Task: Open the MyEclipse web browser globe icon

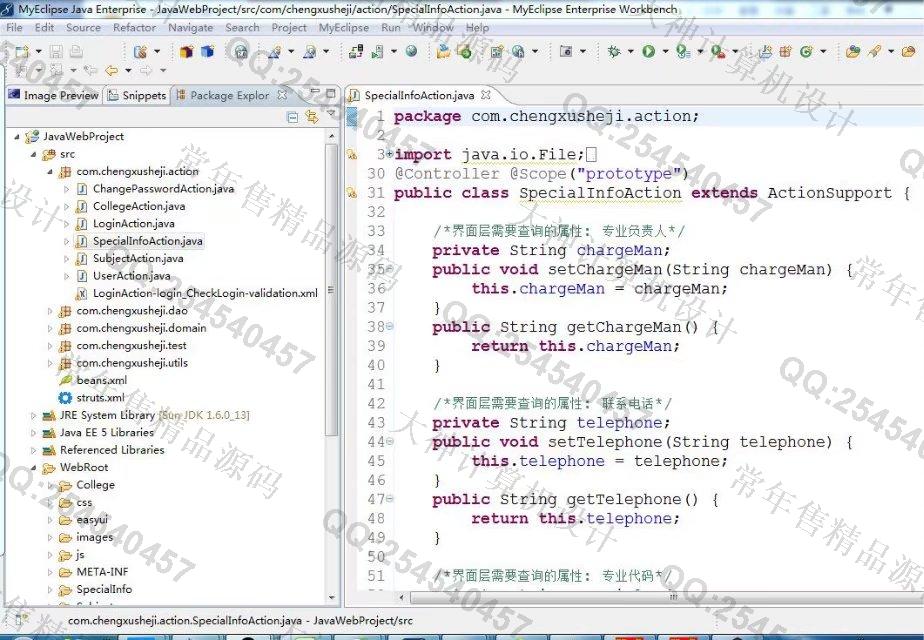Action: click(x=411, y=52)
